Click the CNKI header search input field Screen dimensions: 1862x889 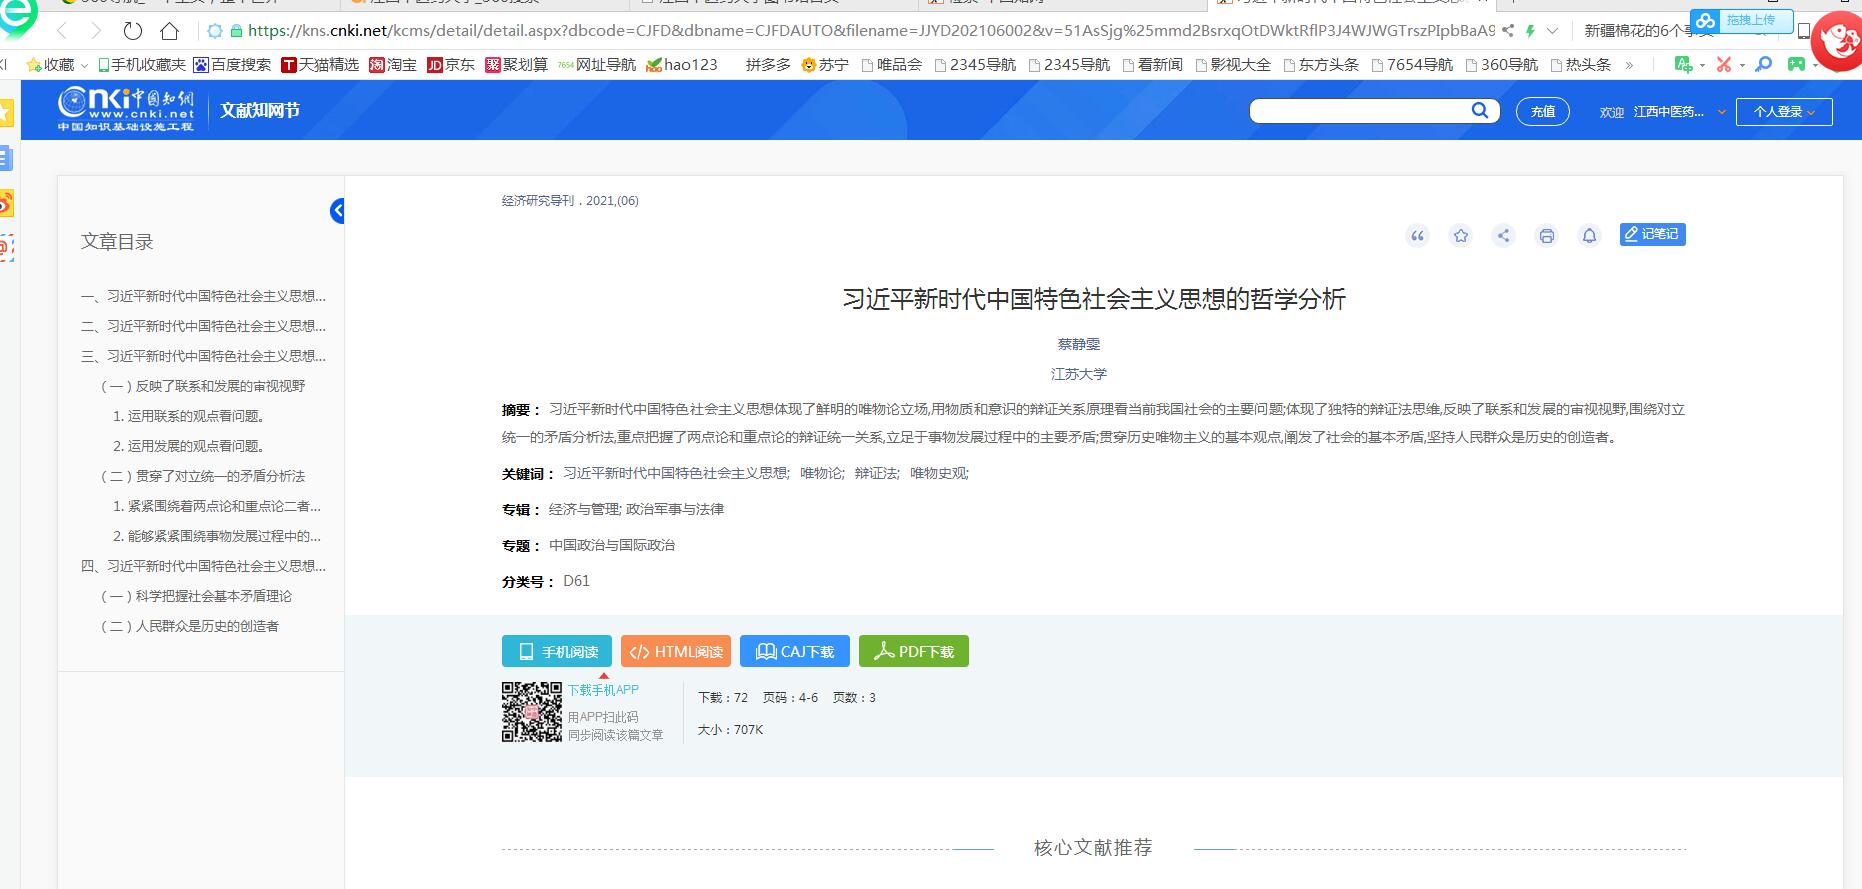1360,111
